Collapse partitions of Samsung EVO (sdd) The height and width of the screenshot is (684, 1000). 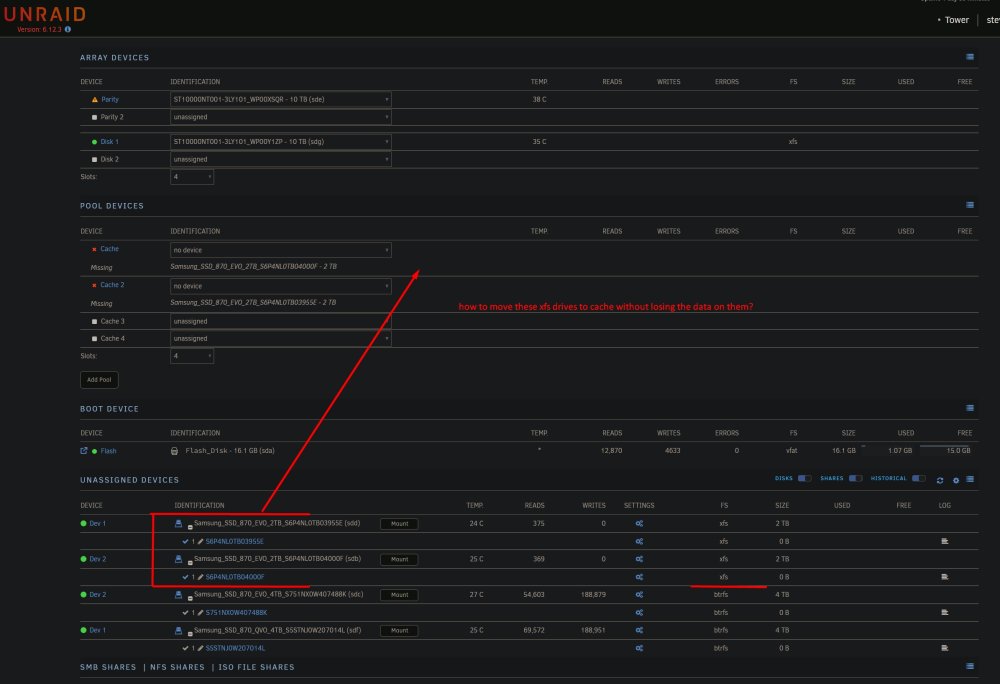point(190,527)
